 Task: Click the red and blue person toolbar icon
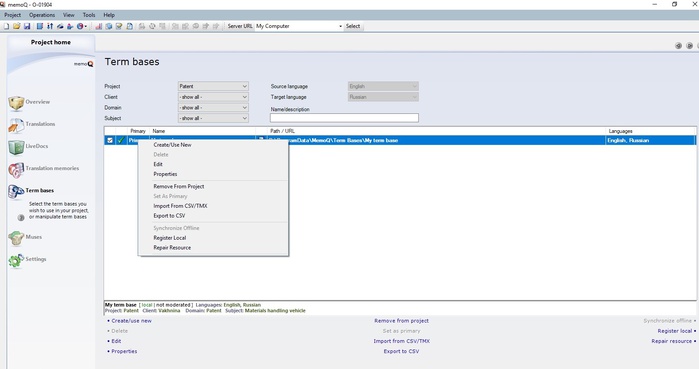[70, 26]
